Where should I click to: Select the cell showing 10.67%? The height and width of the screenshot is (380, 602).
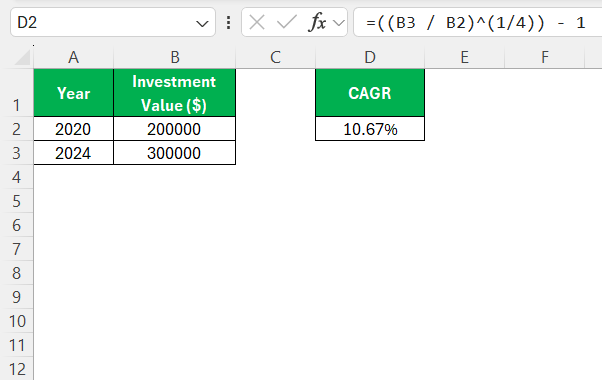tap(370, 129)
